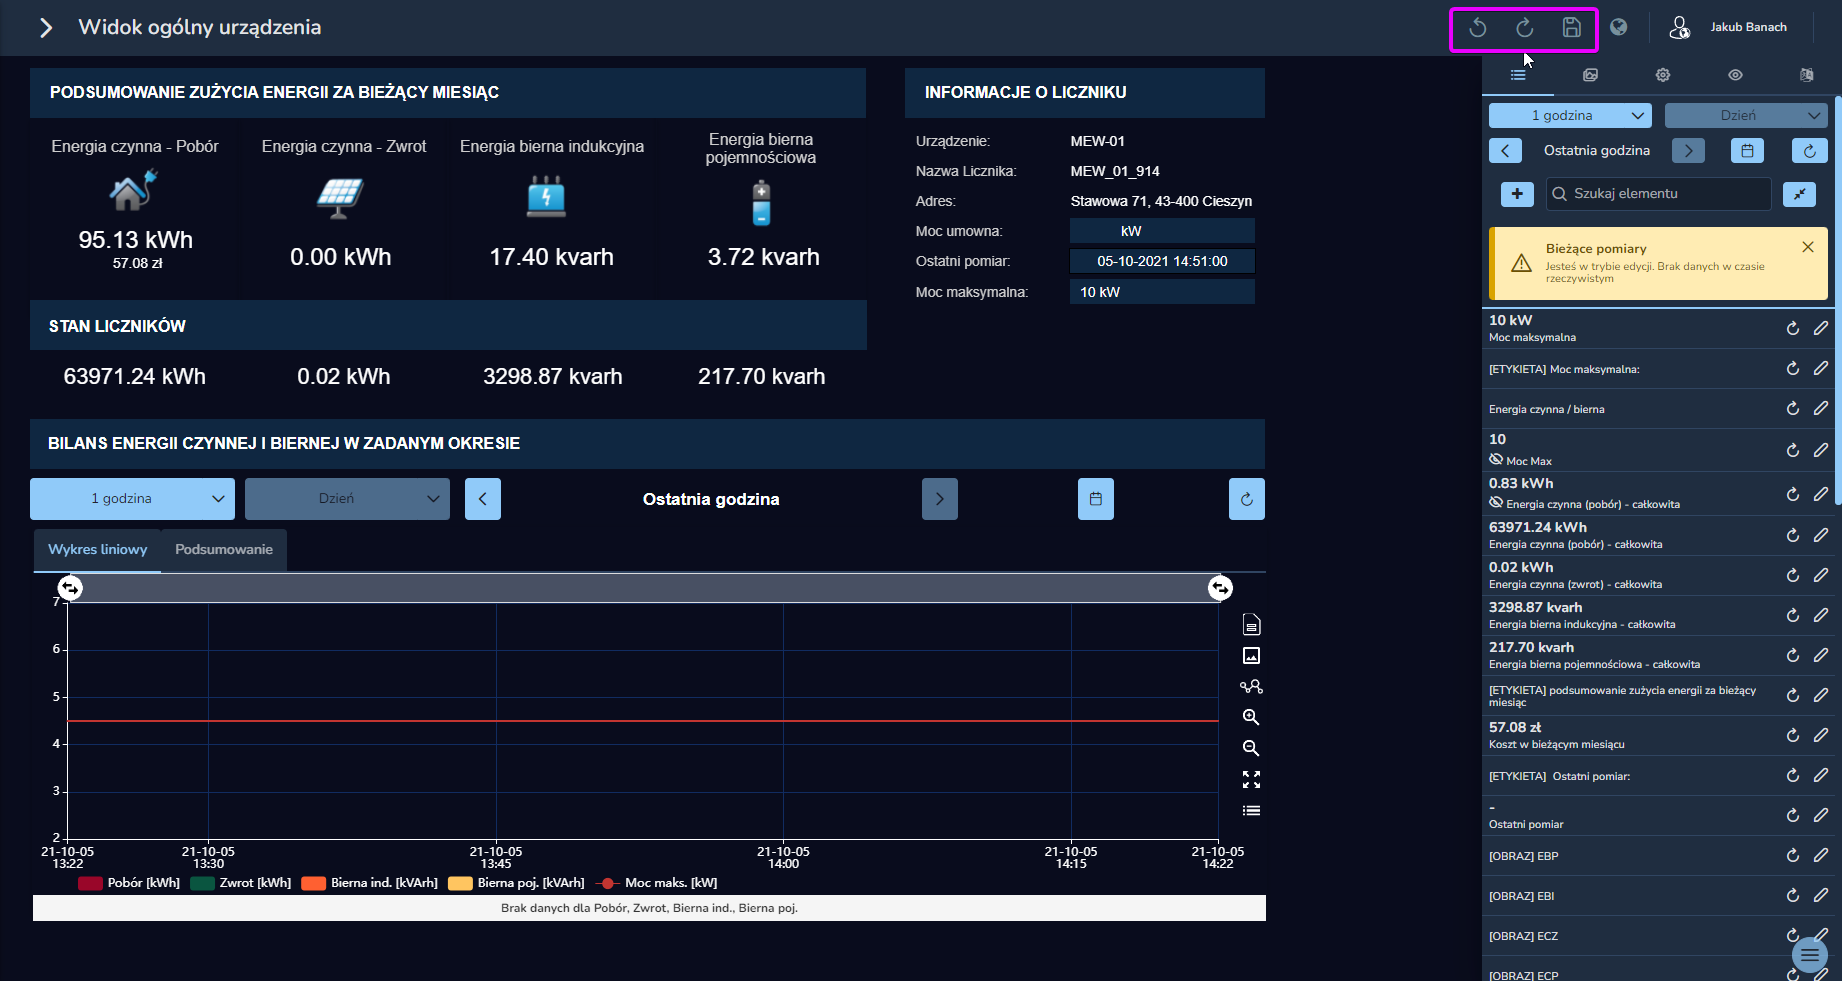The image size is (1842, 981).
Task: Reset the [OBRAZ] EBI element
Action: point(1793,895)
